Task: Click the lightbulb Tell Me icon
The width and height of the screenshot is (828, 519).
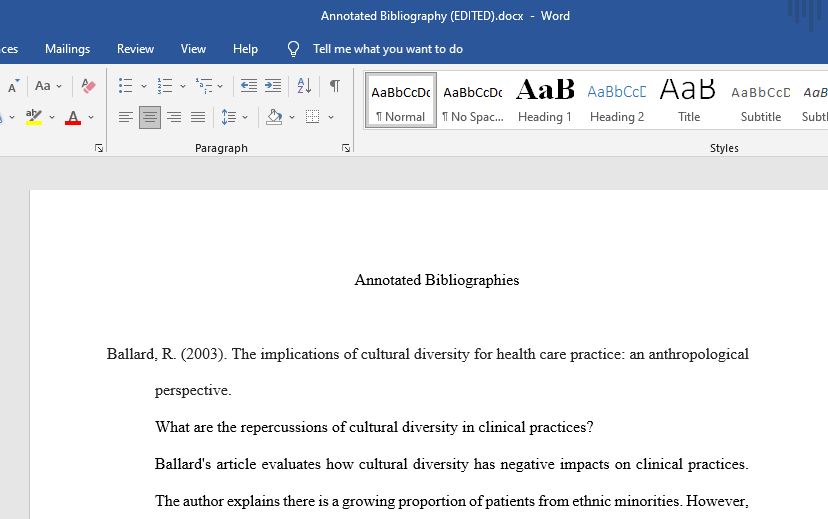Action: tap(293, 49)
